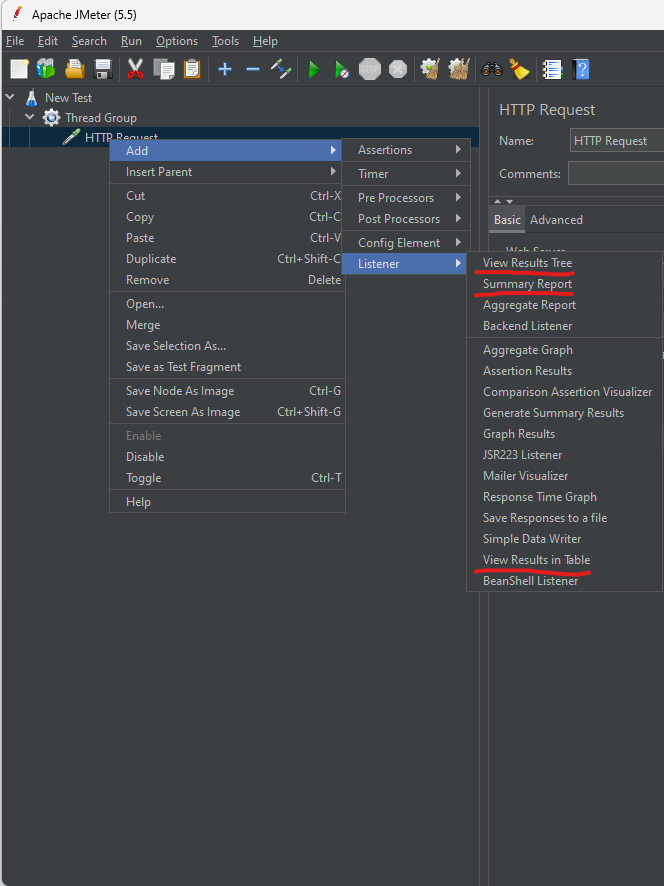This screenshot has width=664, height=886.
Task: Select Thread Group tree item
Action: [101, 118]
